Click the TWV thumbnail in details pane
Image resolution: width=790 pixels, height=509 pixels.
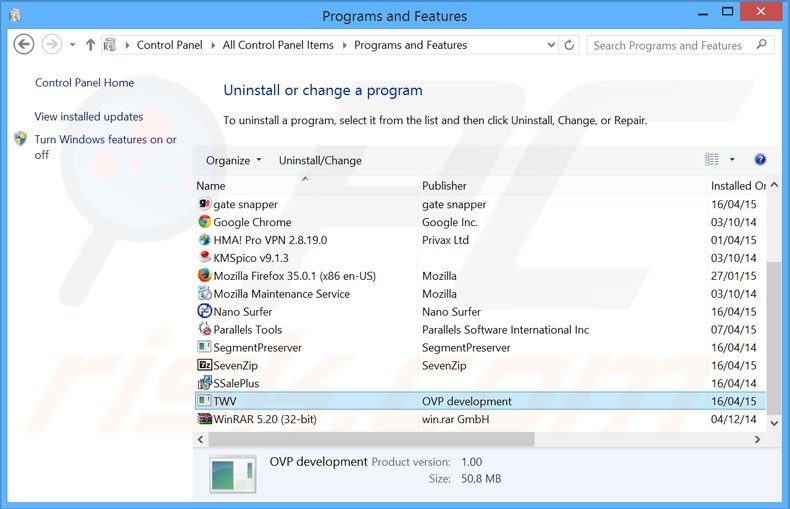click(x=233, y=474)
